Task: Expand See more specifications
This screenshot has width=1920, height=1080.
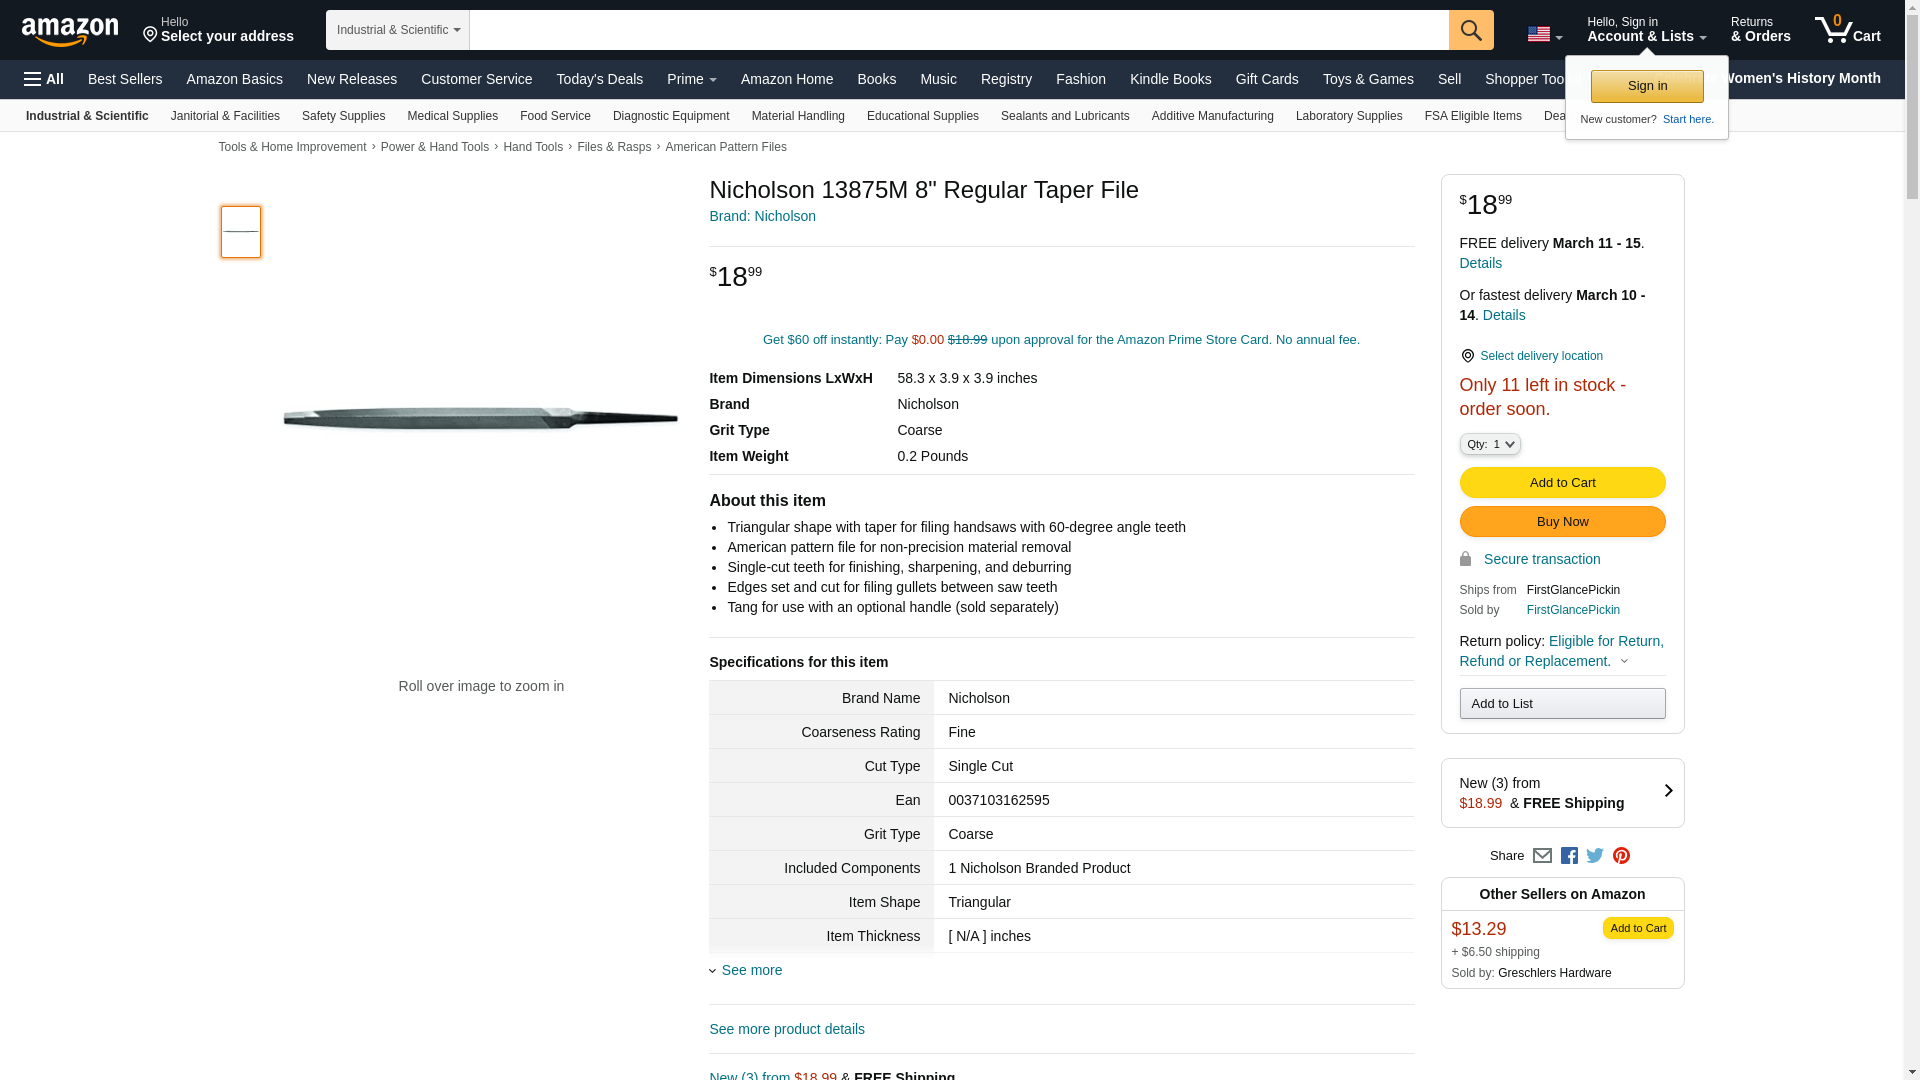Action: pyautogui.click(x=751, y=970)
